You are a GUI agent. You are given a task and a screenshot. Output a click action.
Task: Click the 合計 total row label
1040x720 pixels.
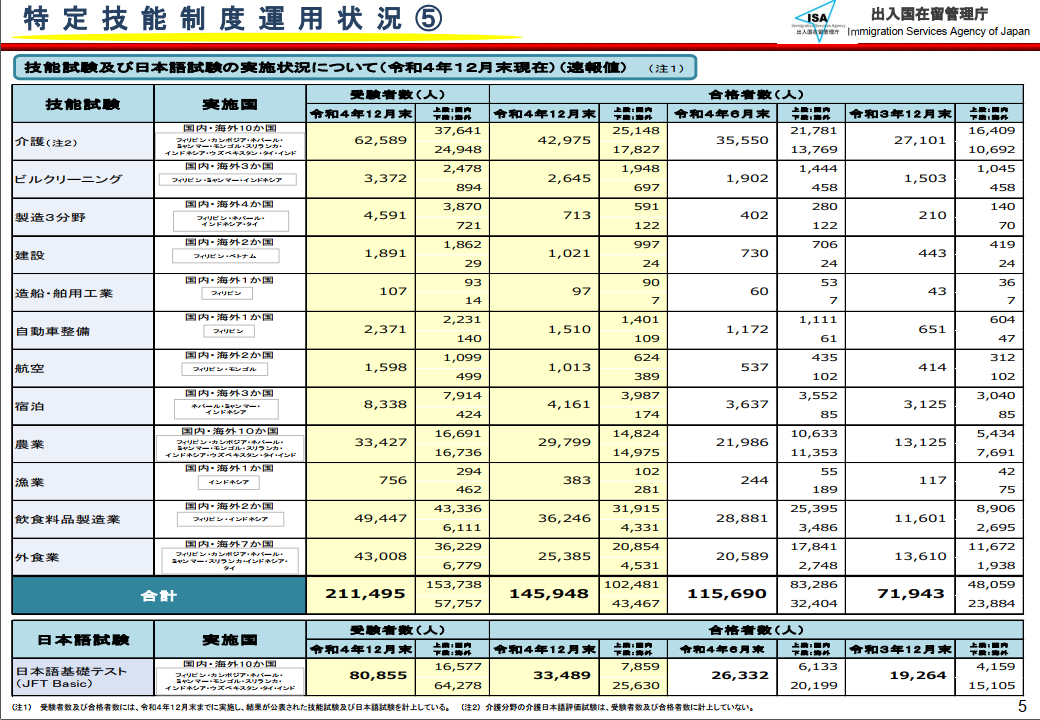pos(159,595)
